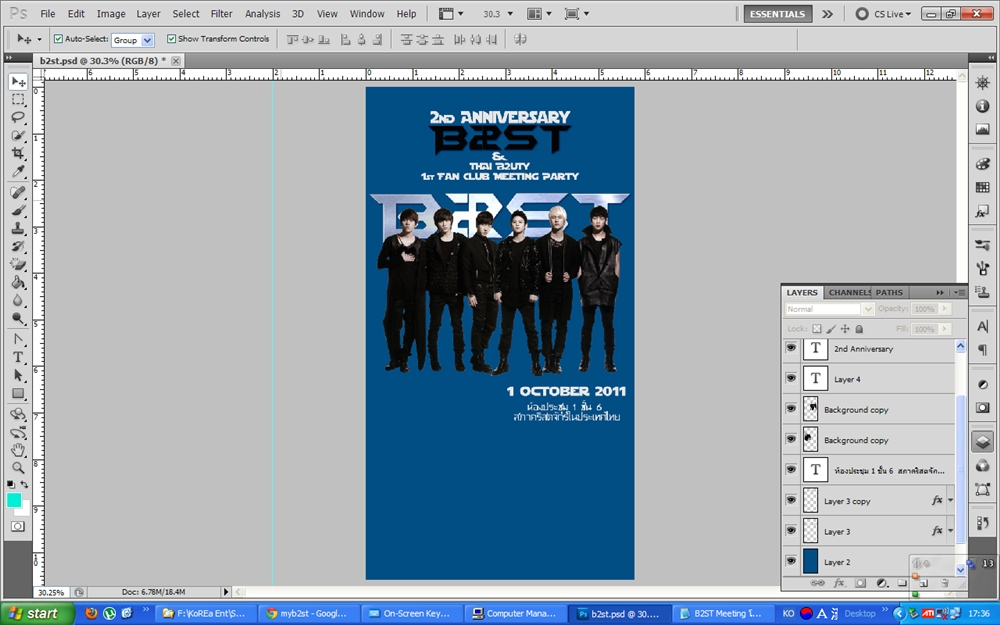This screenshot has width=1000, height=625.
Task: Open the Navigator panel ship-wheel icon
Action: (x=982, y=83)
